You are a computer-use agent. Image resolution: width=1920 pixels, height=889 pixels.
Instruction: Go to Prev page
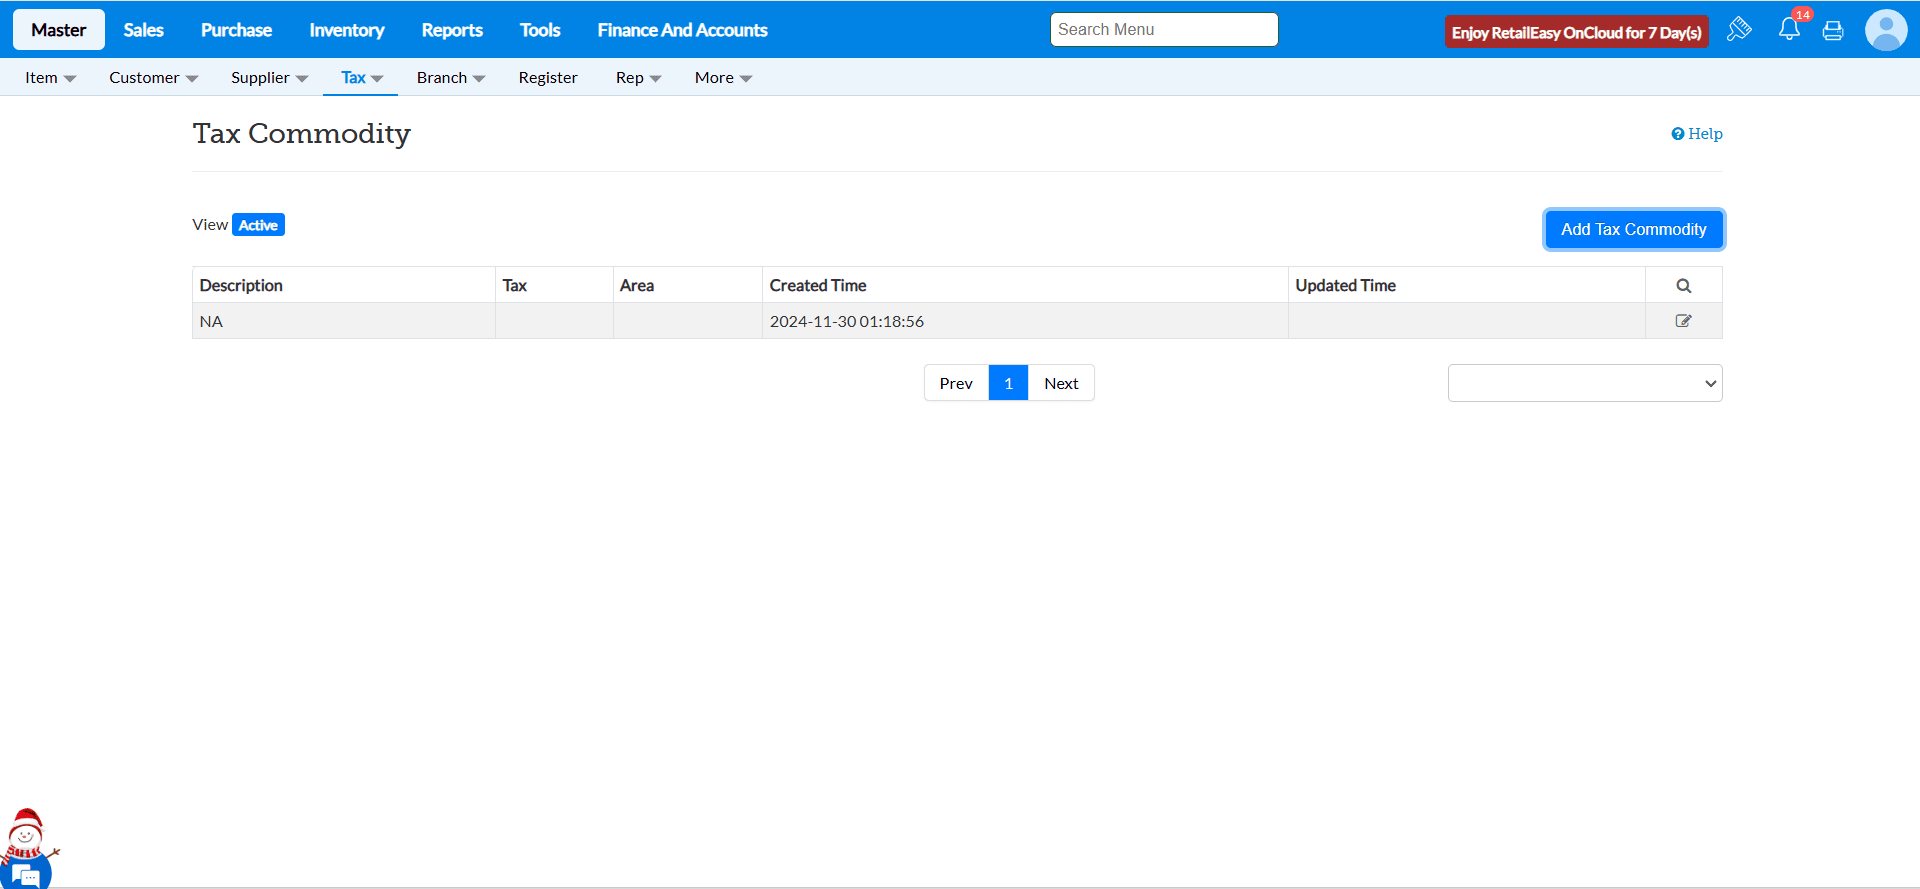[956, 383]
